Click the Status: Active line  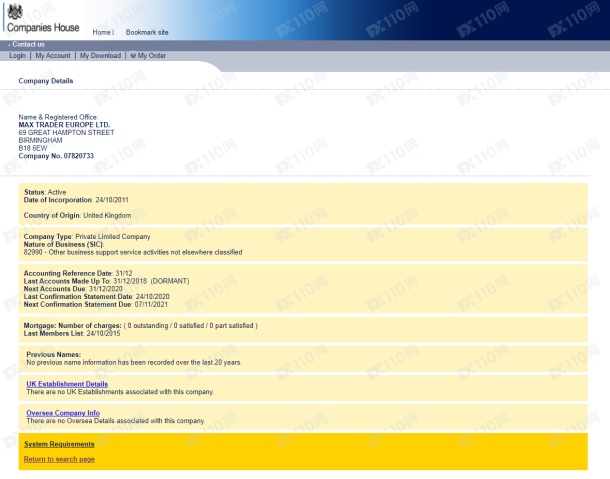tap(45, 191)
